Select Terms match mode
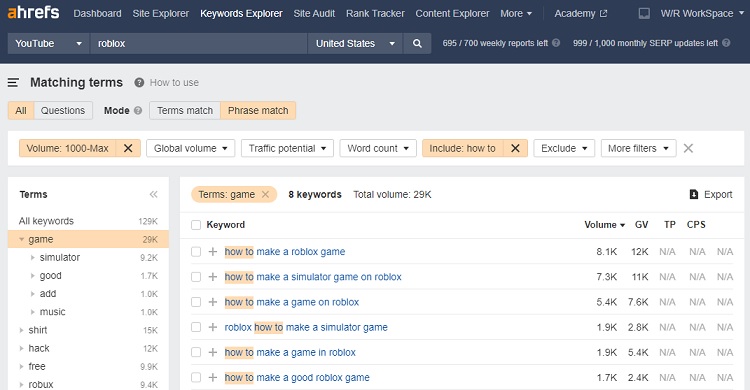 [x=185, y=111]
